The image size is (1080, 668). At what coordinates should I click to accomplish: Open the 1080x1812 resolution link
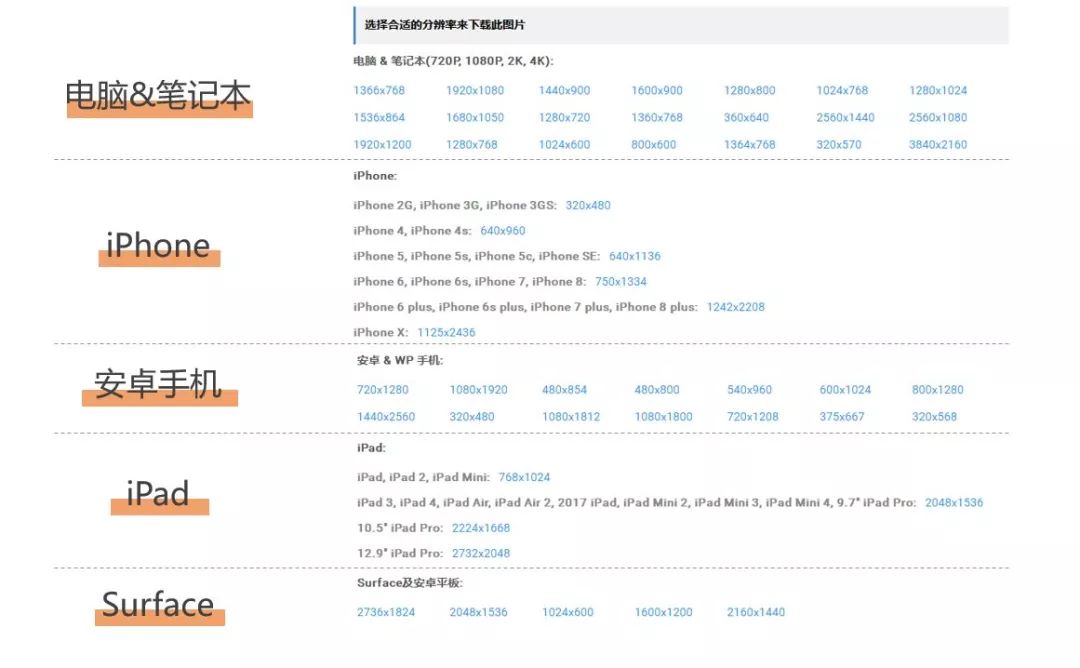click(570, 417)
